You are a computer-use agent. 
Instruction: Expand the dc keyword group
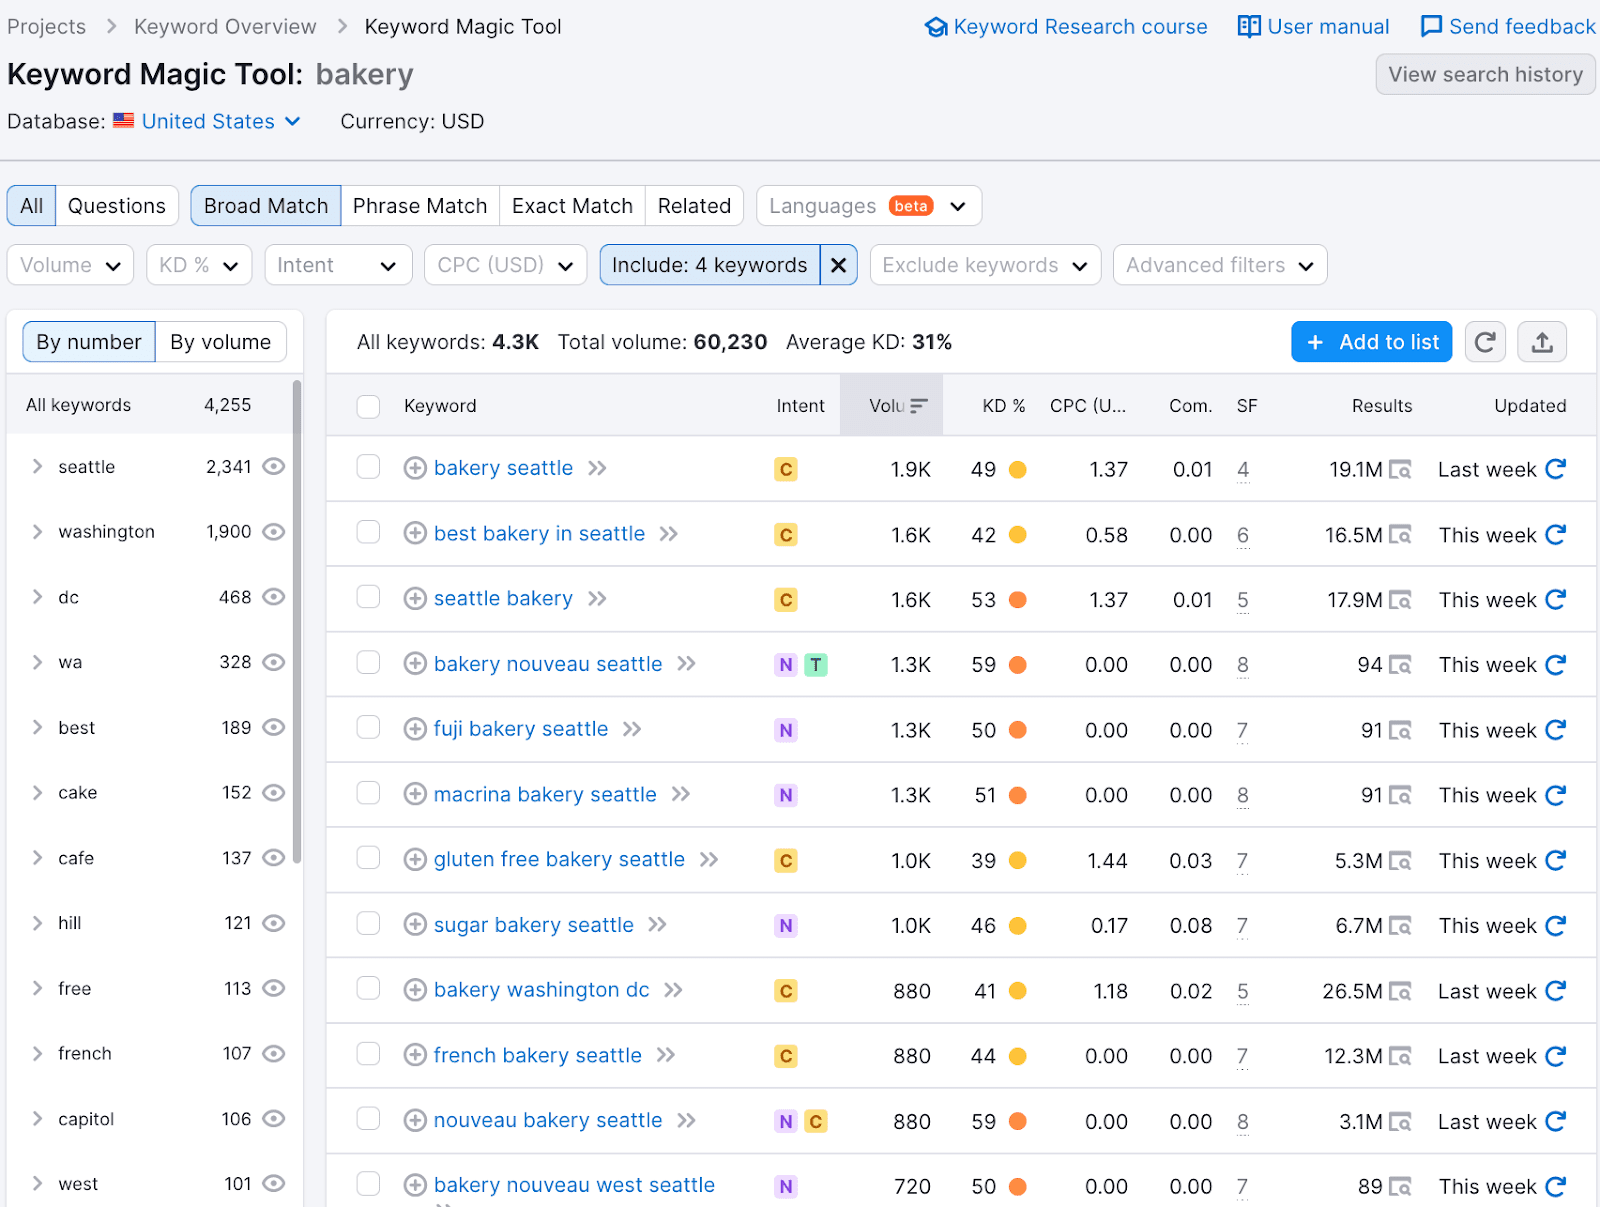(x=37, y=597)
